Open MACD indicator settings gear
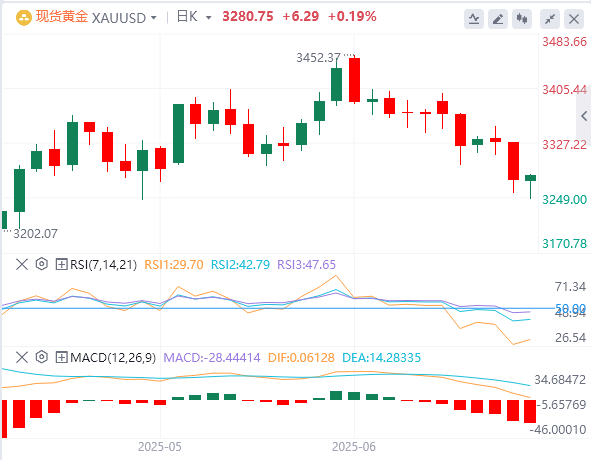 point(42,357)
